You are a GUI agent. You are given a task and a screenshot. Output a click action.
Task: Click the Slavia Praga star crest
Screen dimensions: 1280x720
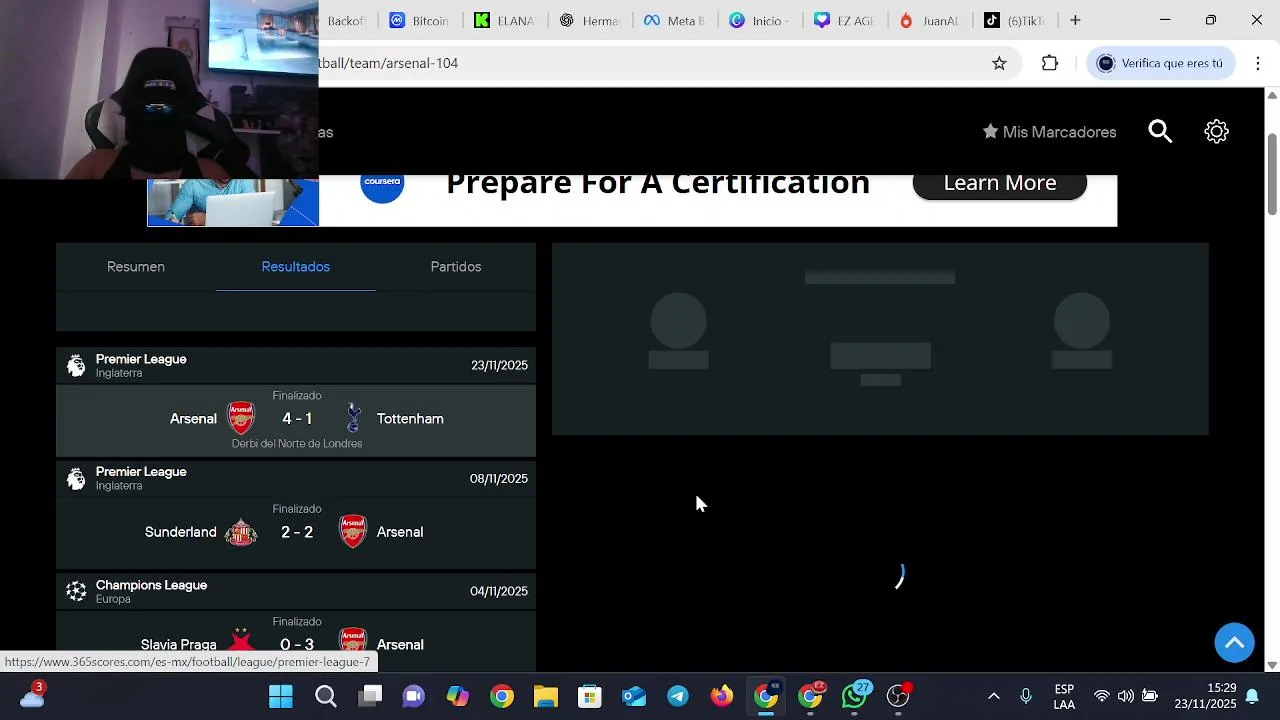click(x=241, y=640)
